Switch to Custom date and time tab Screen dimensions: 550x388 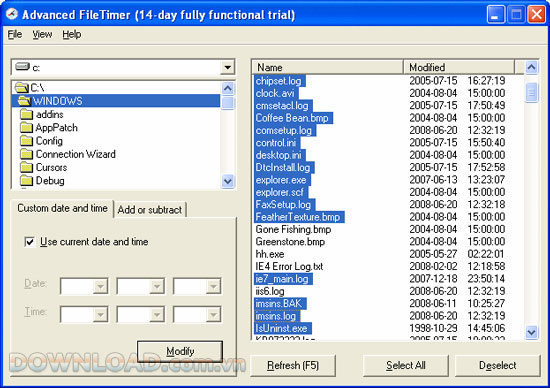click(x=62, y=208)
